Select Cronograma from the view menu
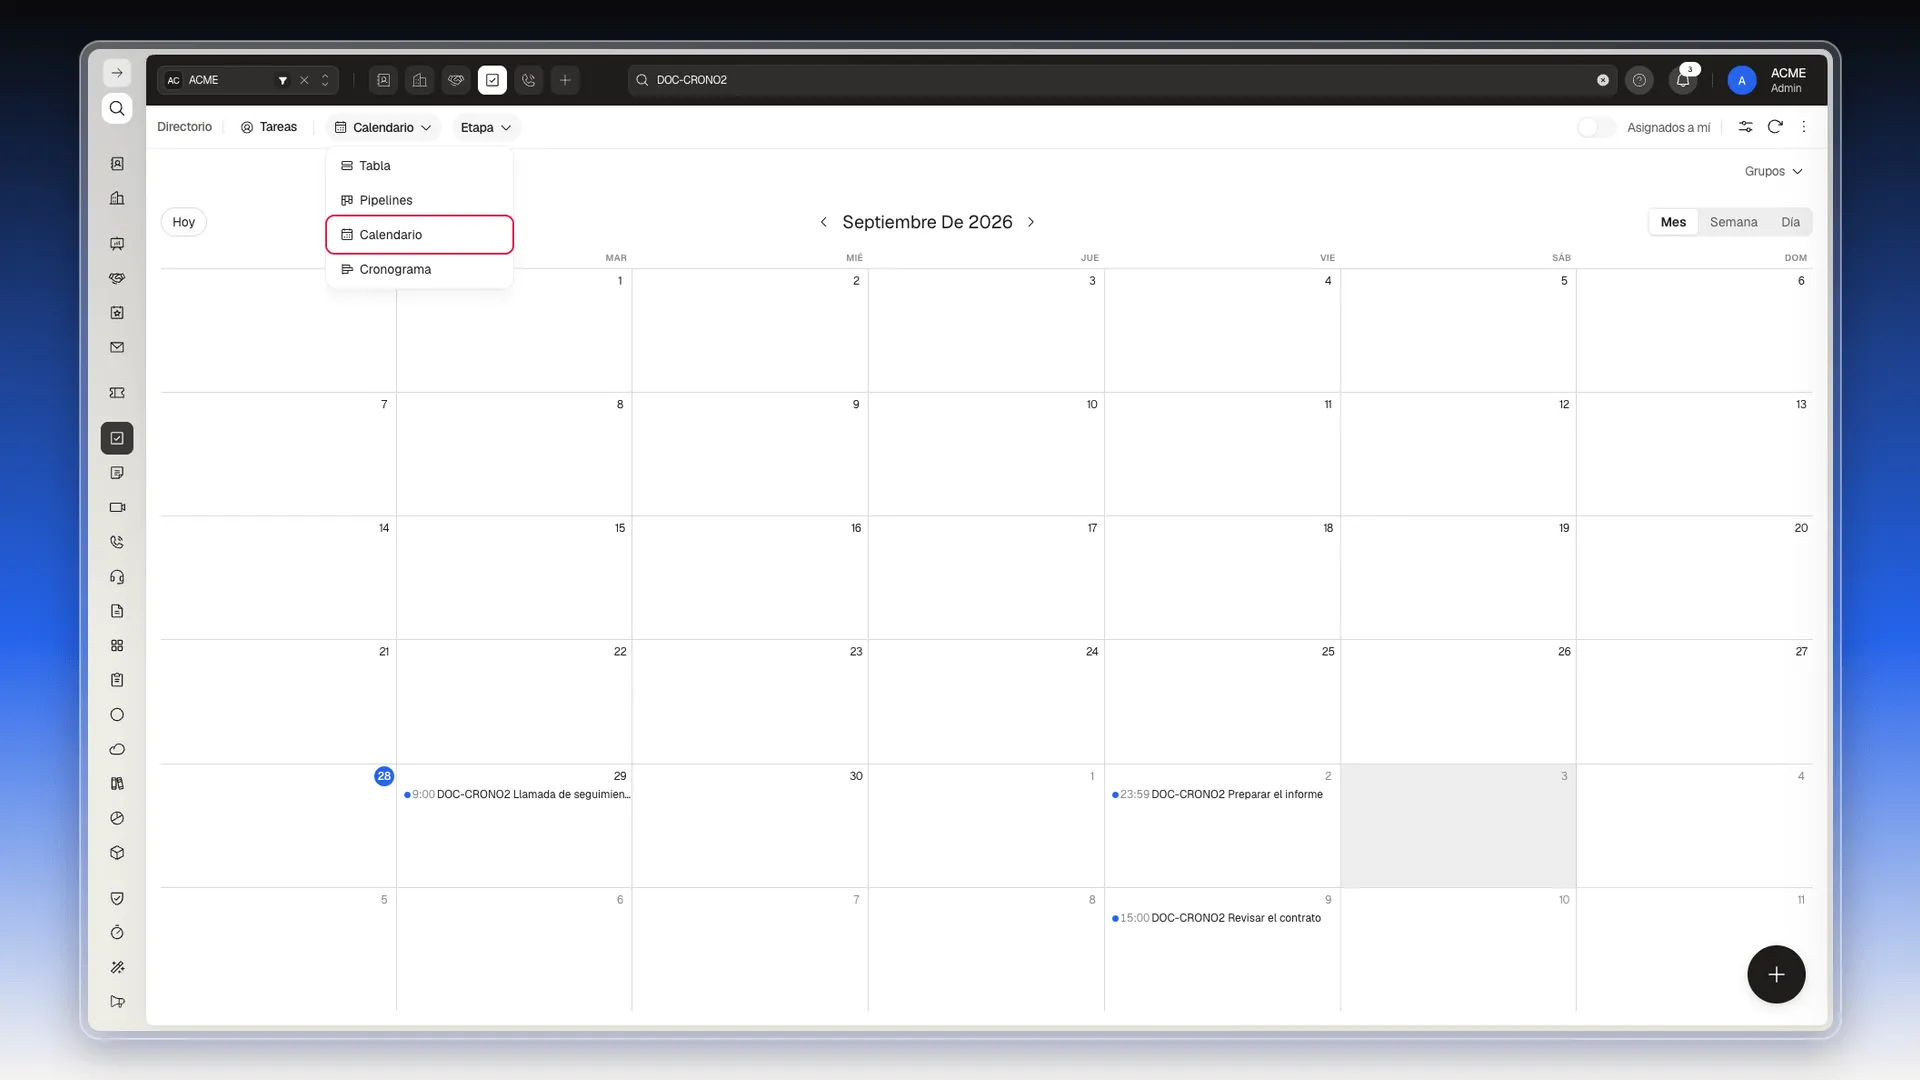The height and width of the screenshot is (1080, 1920). (x=420, y=269)
